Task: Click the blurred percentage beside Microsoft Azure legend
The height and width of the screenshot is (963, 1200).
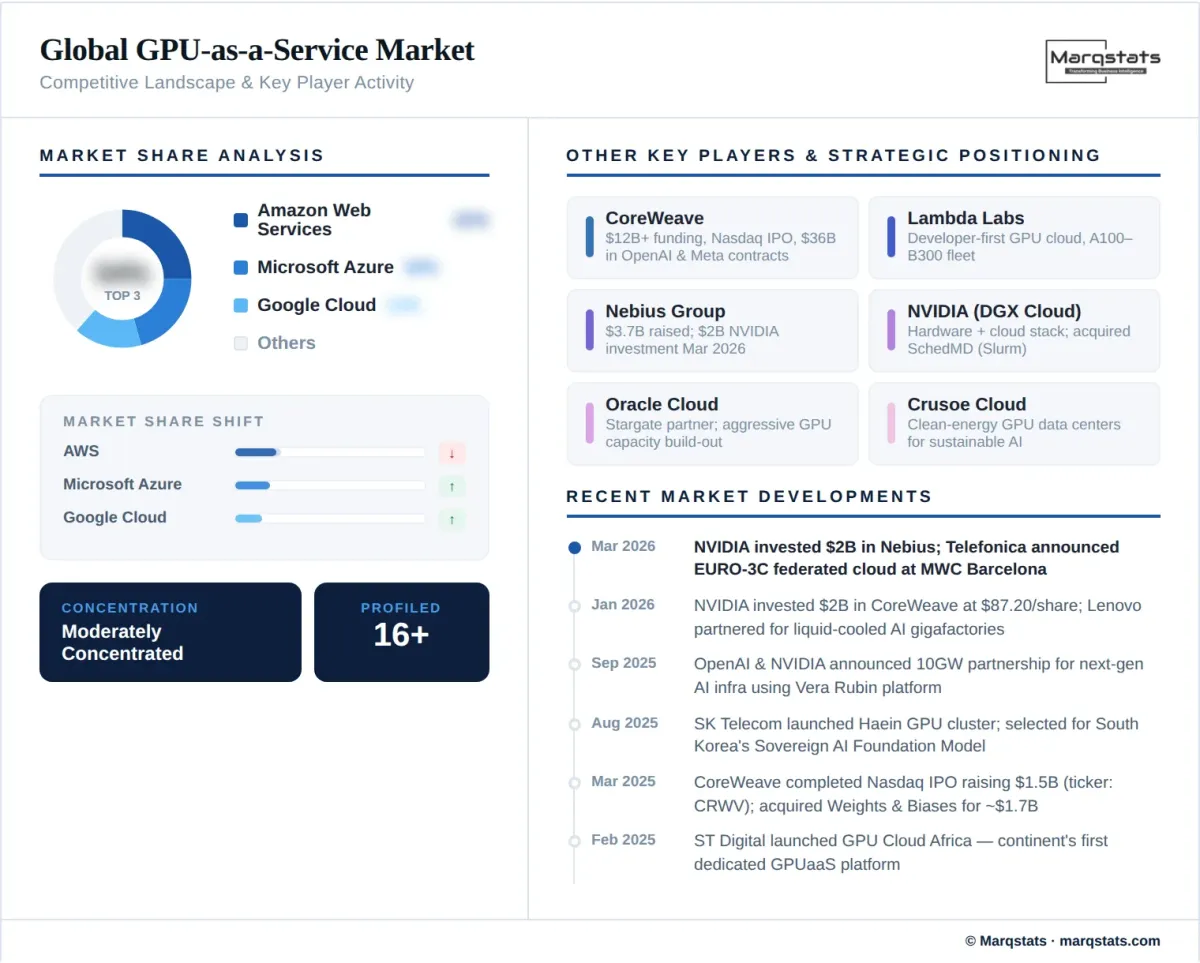Action: tap(421, 267)
